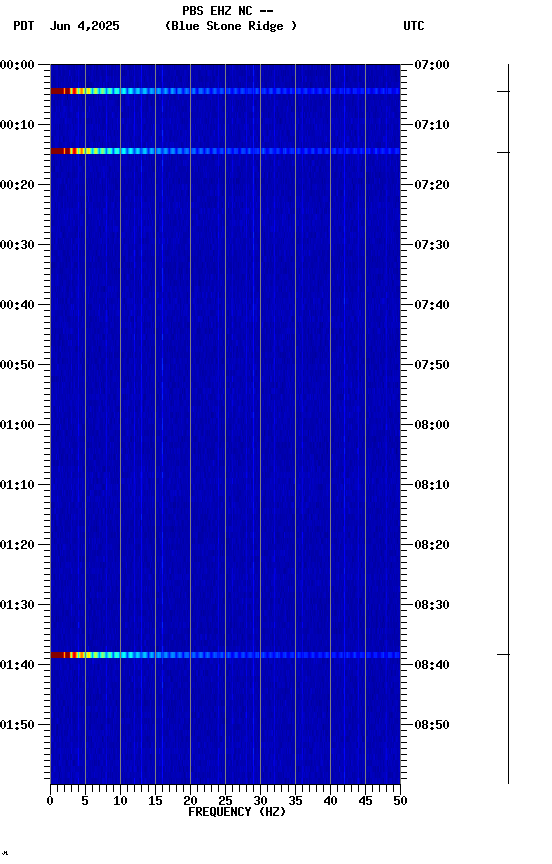Viewport: 552px width, 864px height.
Task: Click the 40 Hz frequency axis label
Action: coord(330,801)
